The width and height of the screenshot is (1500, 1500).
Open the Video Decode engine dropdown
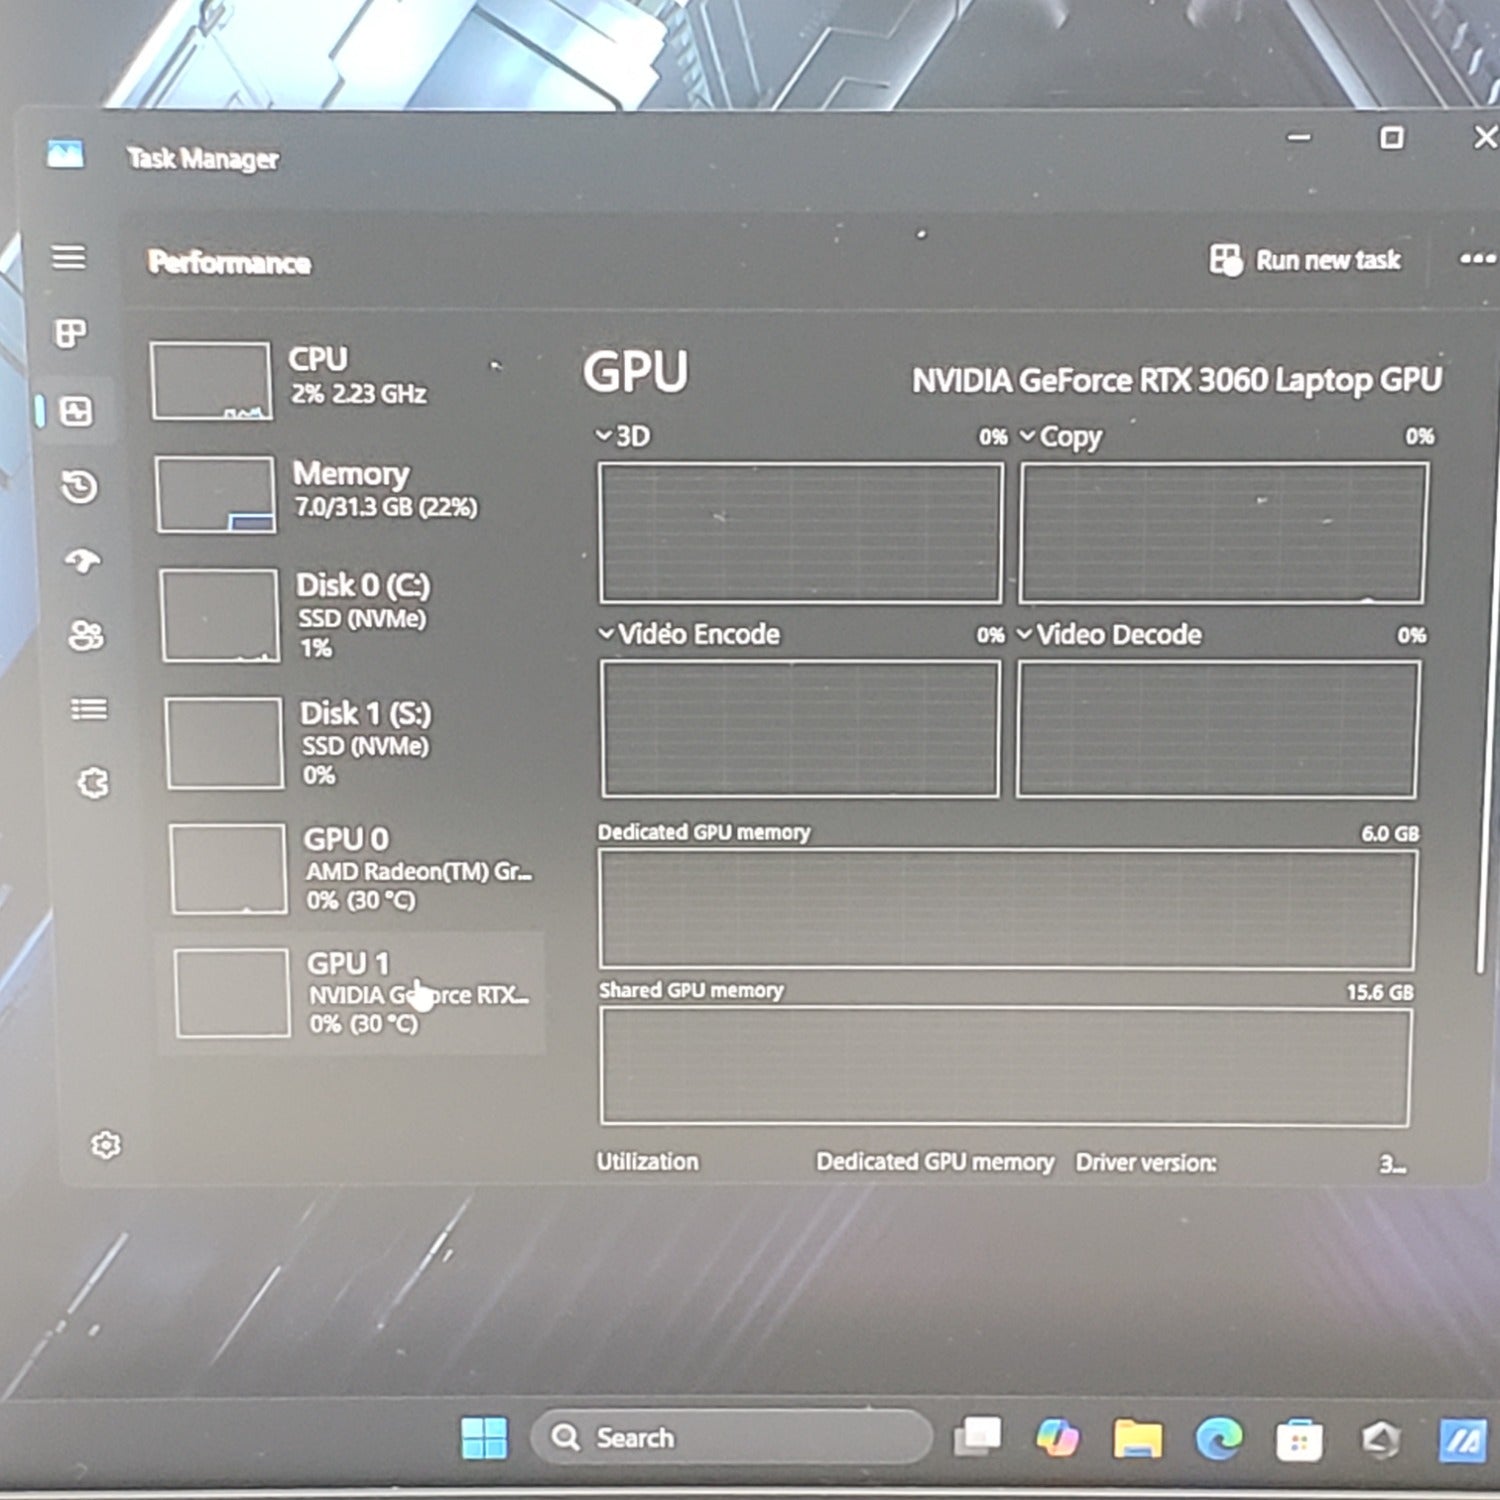click(1024, 634)
